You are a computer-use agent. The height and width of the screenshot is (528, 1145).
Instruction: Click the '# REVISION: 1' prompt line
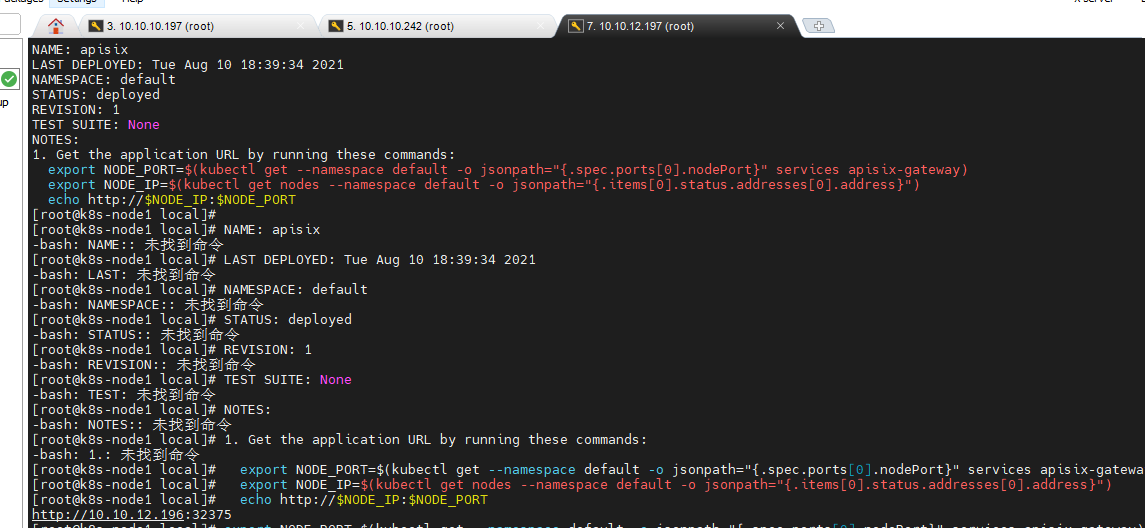tap(172, 350)
